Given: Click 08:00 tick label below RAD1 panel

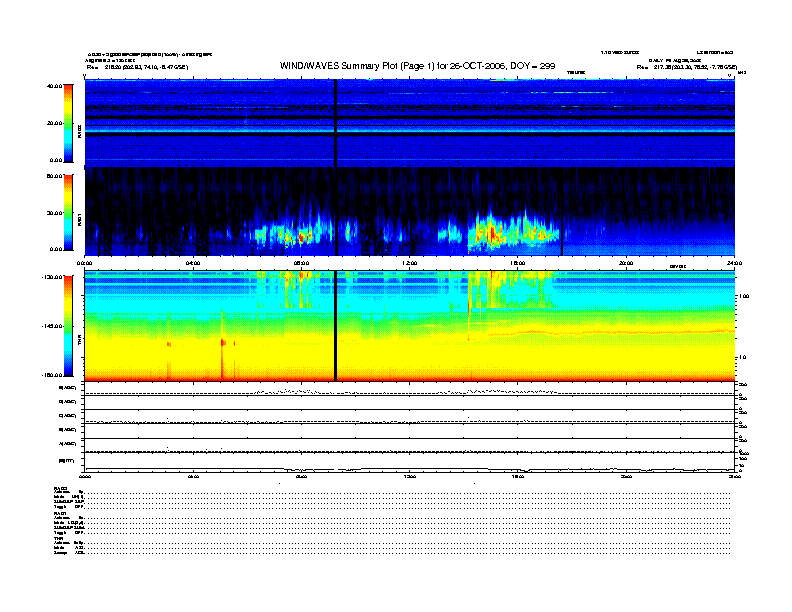Looking at the screenshot, I should (x=301, y=263).
